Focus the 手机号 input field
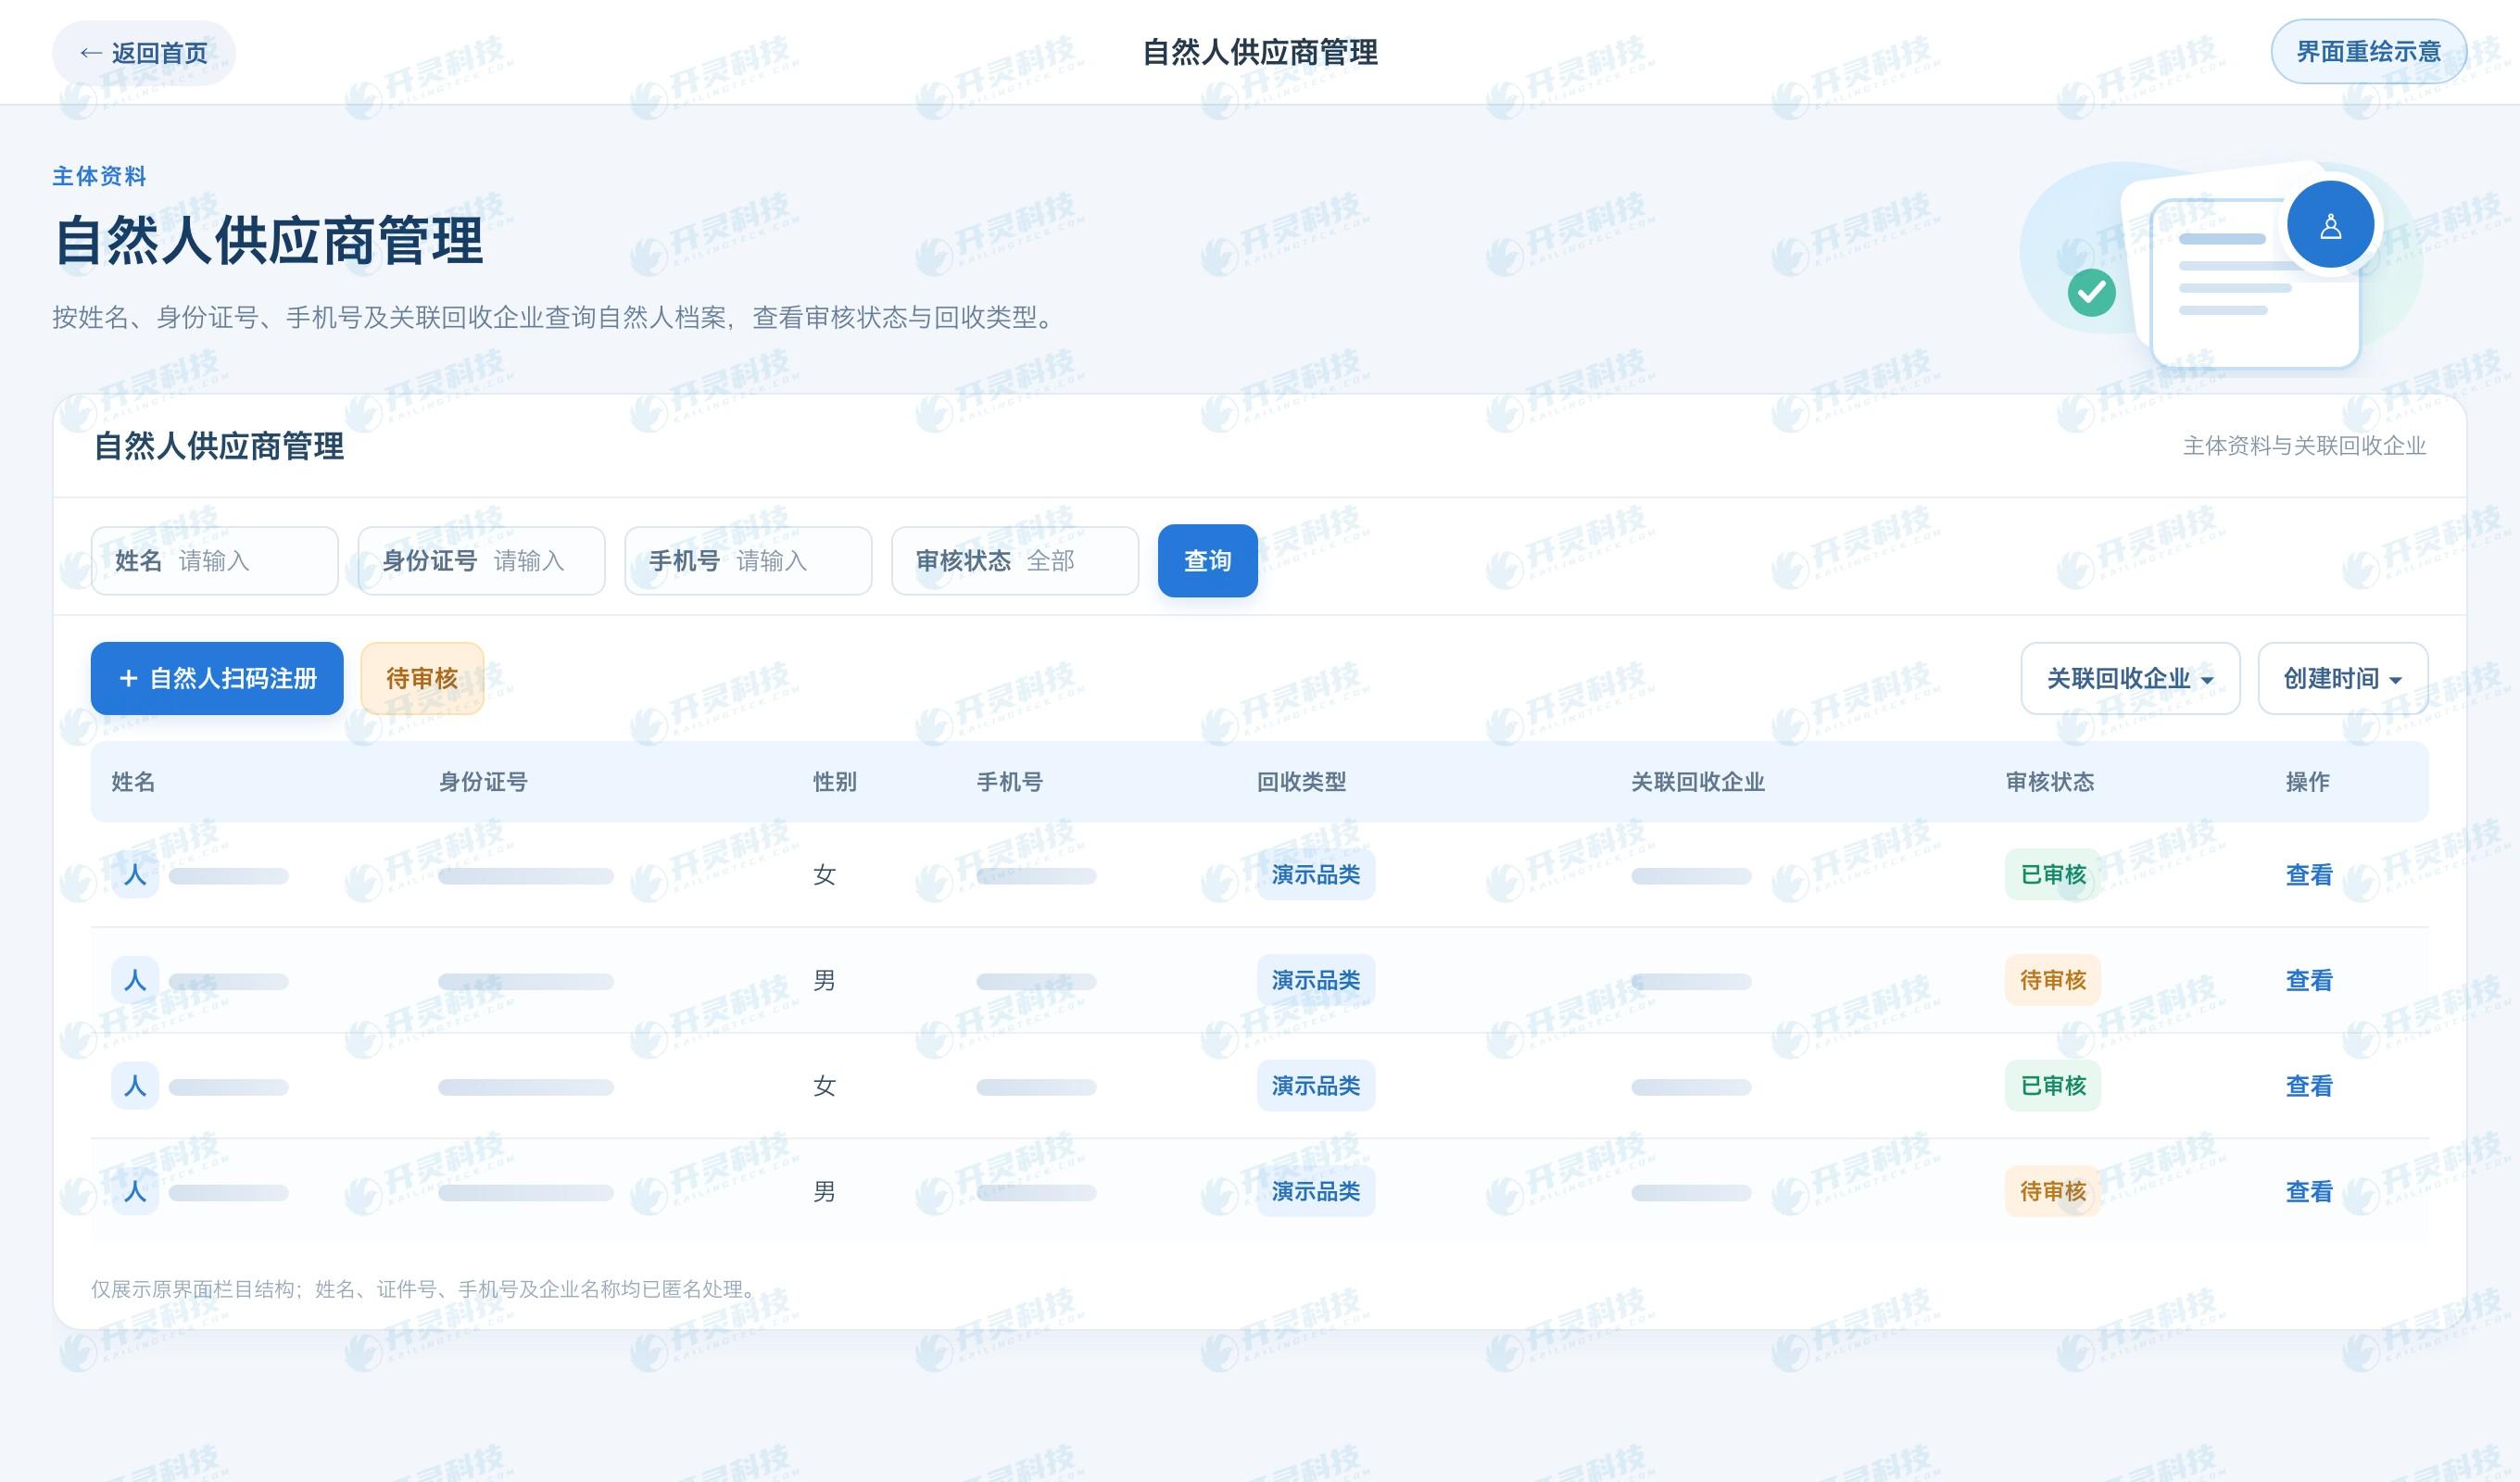 tap(748, 561)
